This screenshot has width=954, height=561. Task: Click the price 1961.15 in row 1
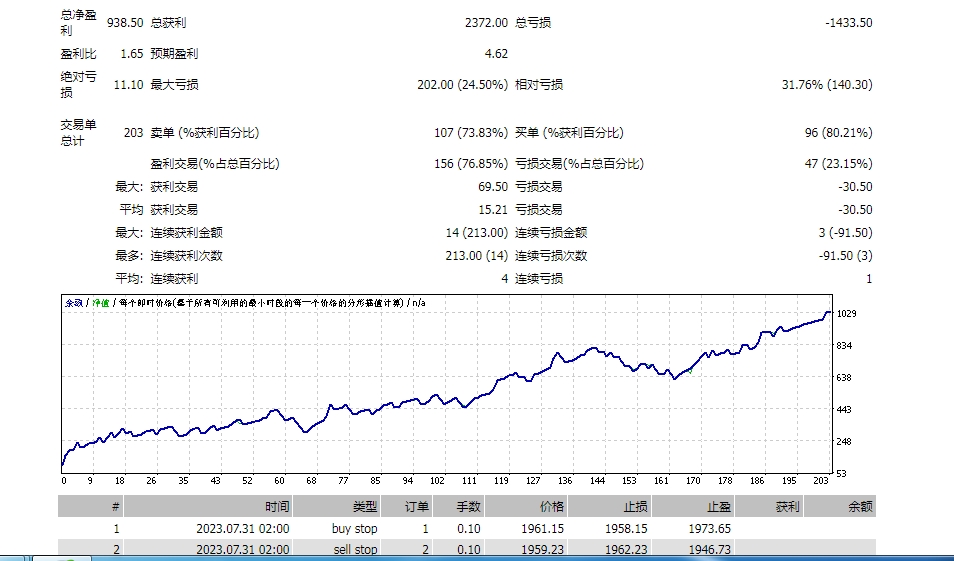coord(543,529)
